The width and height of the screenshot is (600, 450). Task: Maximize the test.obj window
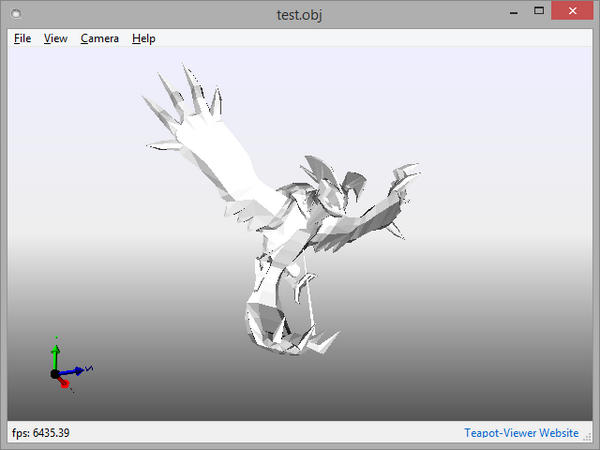click(x=539, y=11)
